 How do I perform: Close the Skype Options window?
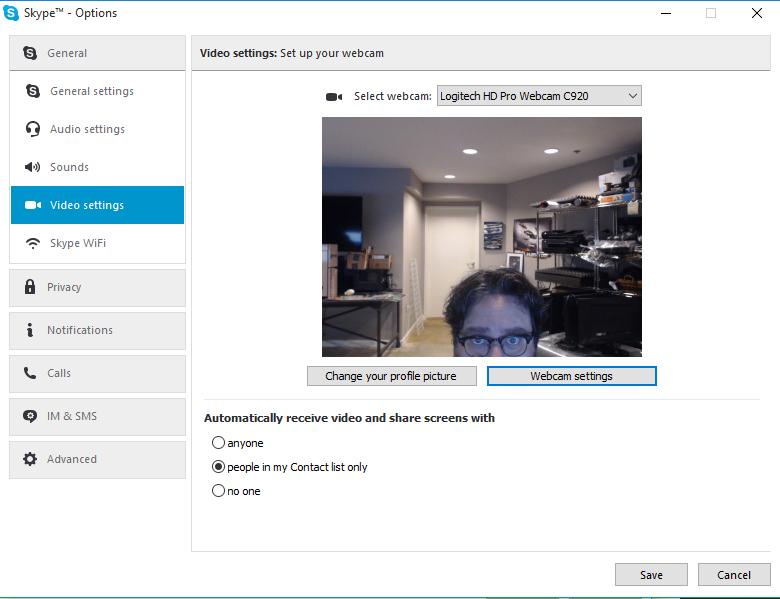coord(757,13)
